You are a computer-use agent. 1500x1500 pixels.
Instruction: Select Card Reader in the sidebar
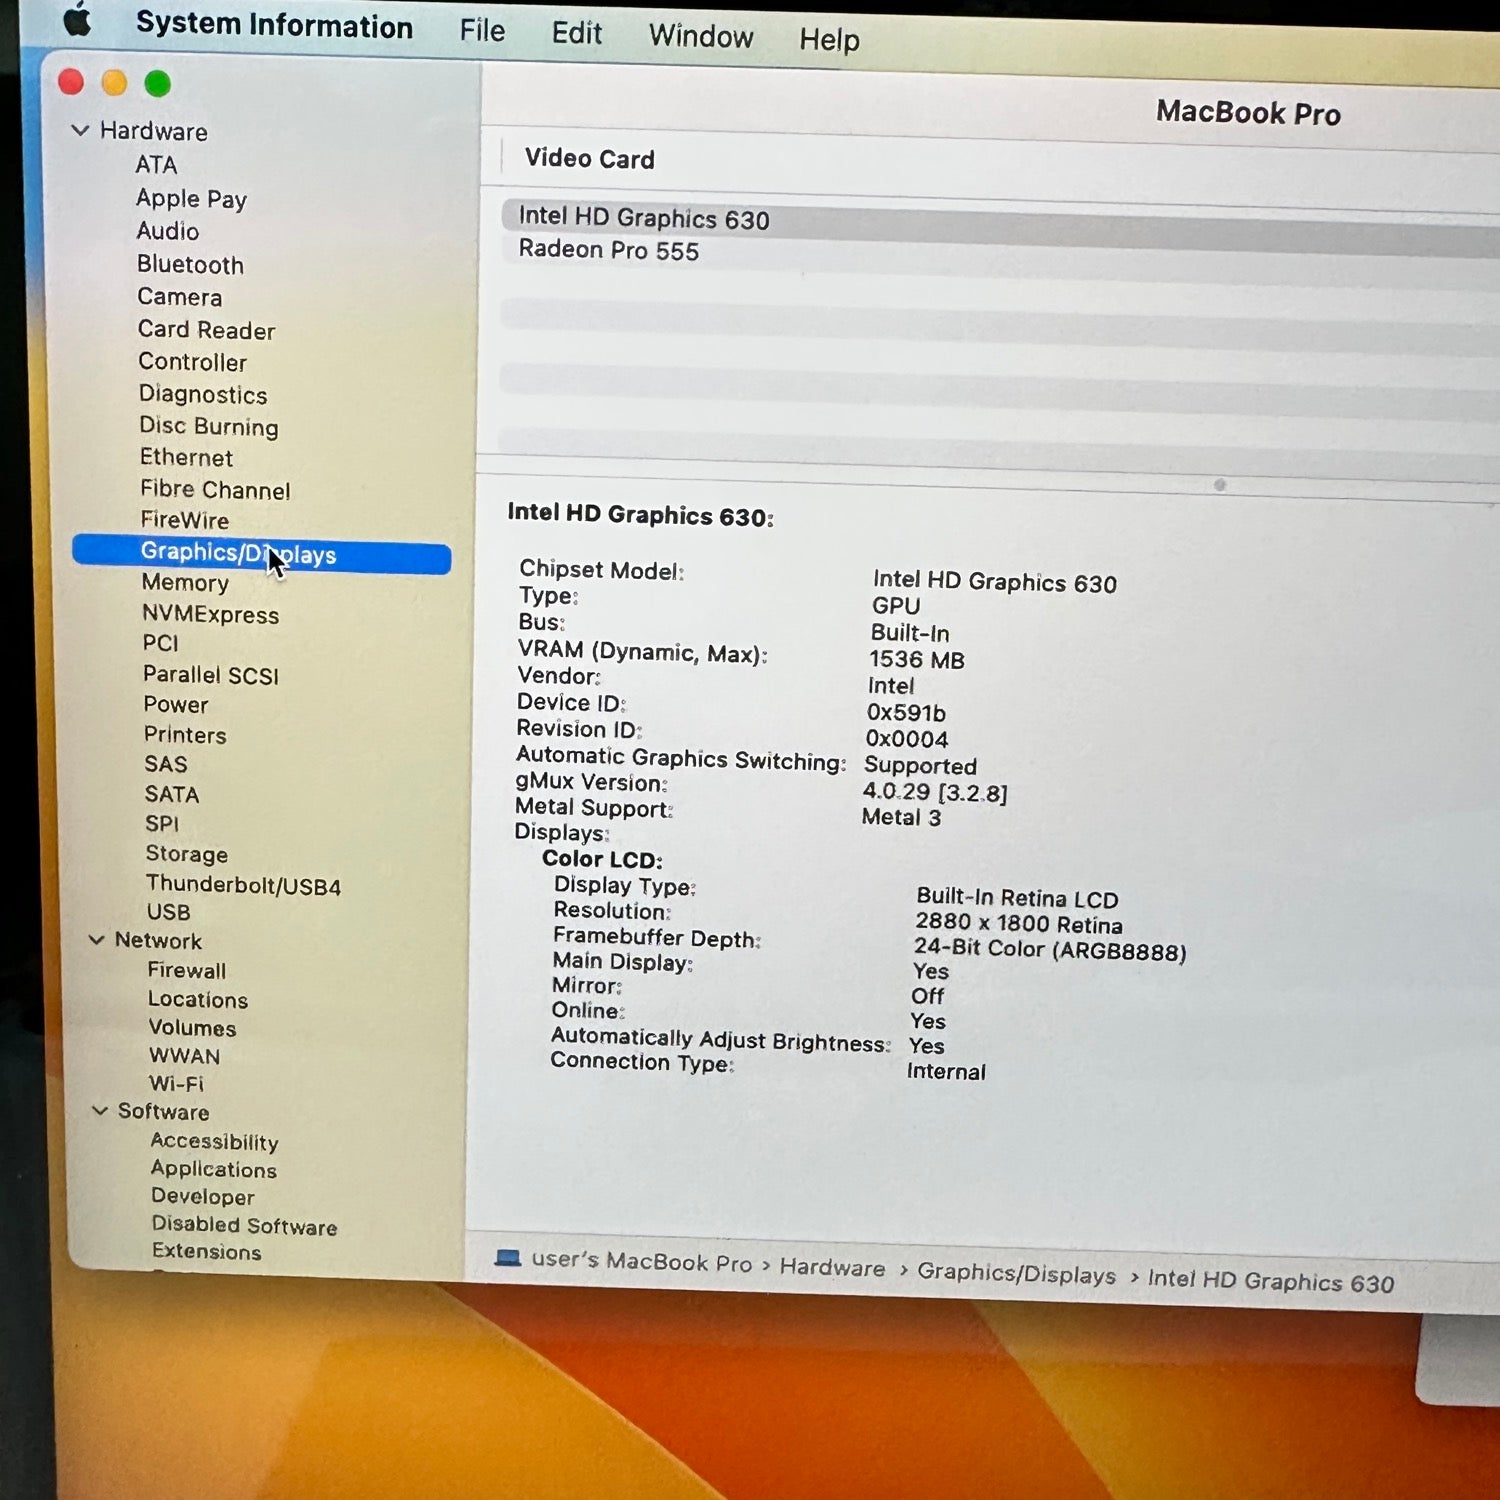[206, 330]
